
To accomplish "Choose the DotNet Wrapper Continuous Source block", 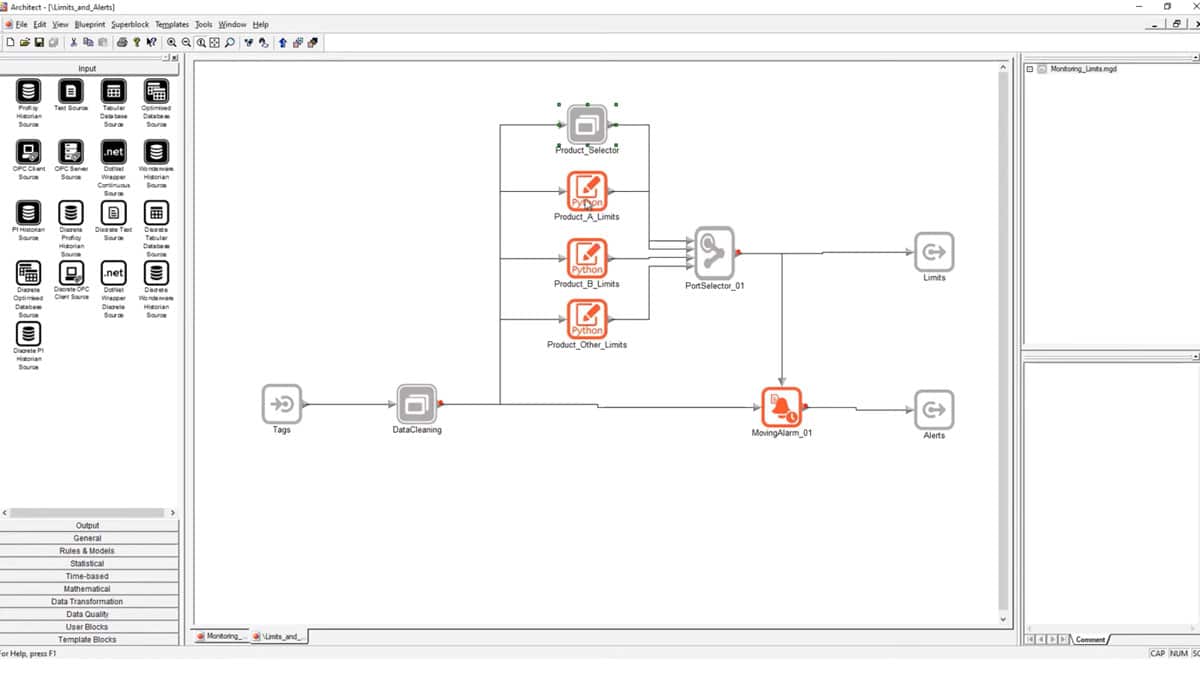I will pos(114,152).
